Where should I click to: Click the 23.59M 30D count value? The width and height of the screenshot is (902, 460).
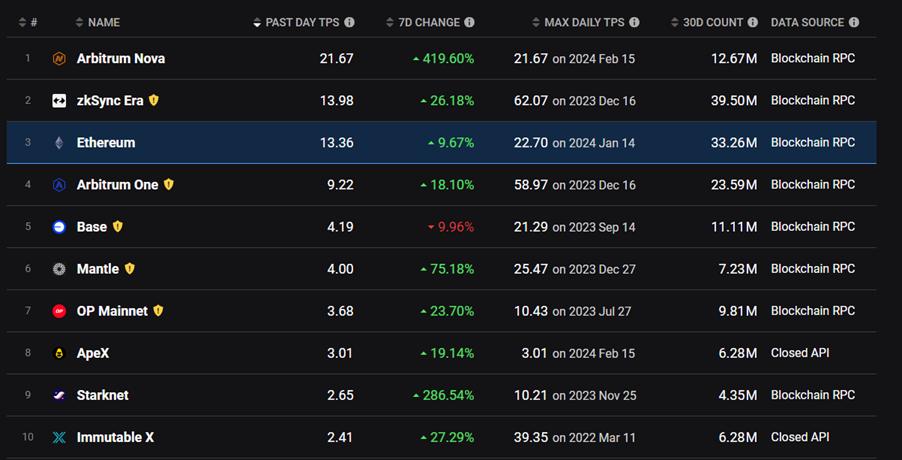[734, 185]
